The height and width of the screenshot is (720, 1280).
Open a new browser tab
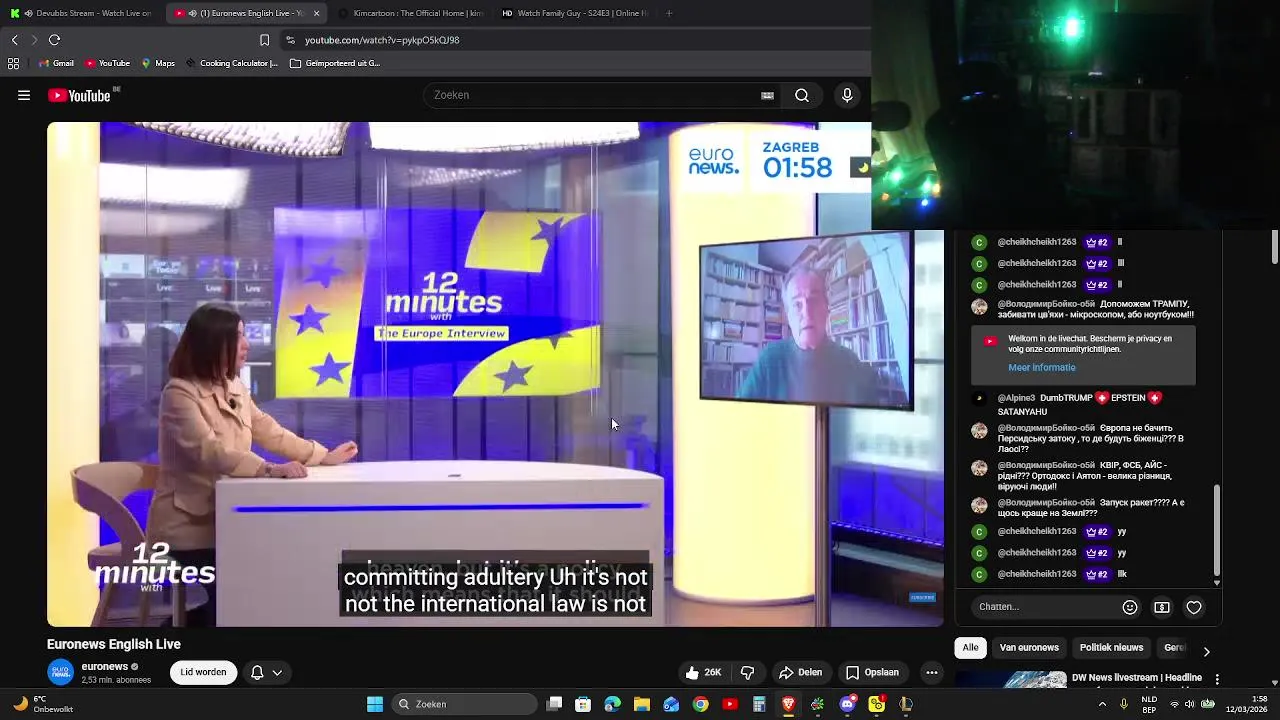tap(669, 13)
